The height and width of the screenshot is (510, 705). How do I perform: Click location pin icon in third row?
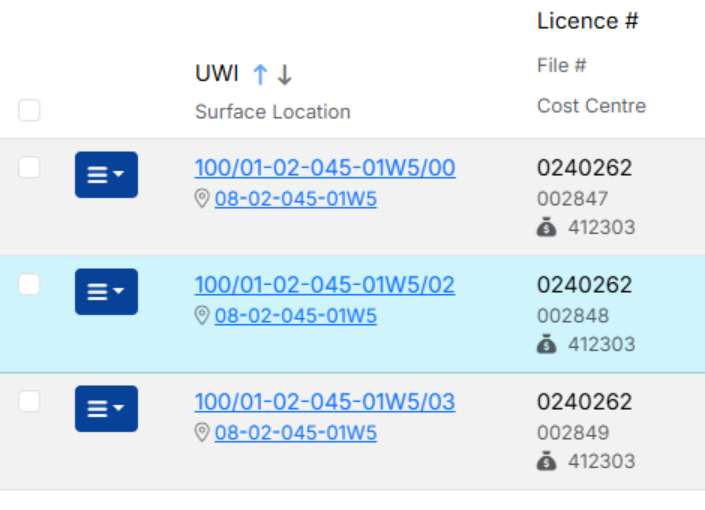[x=202, y=433]
